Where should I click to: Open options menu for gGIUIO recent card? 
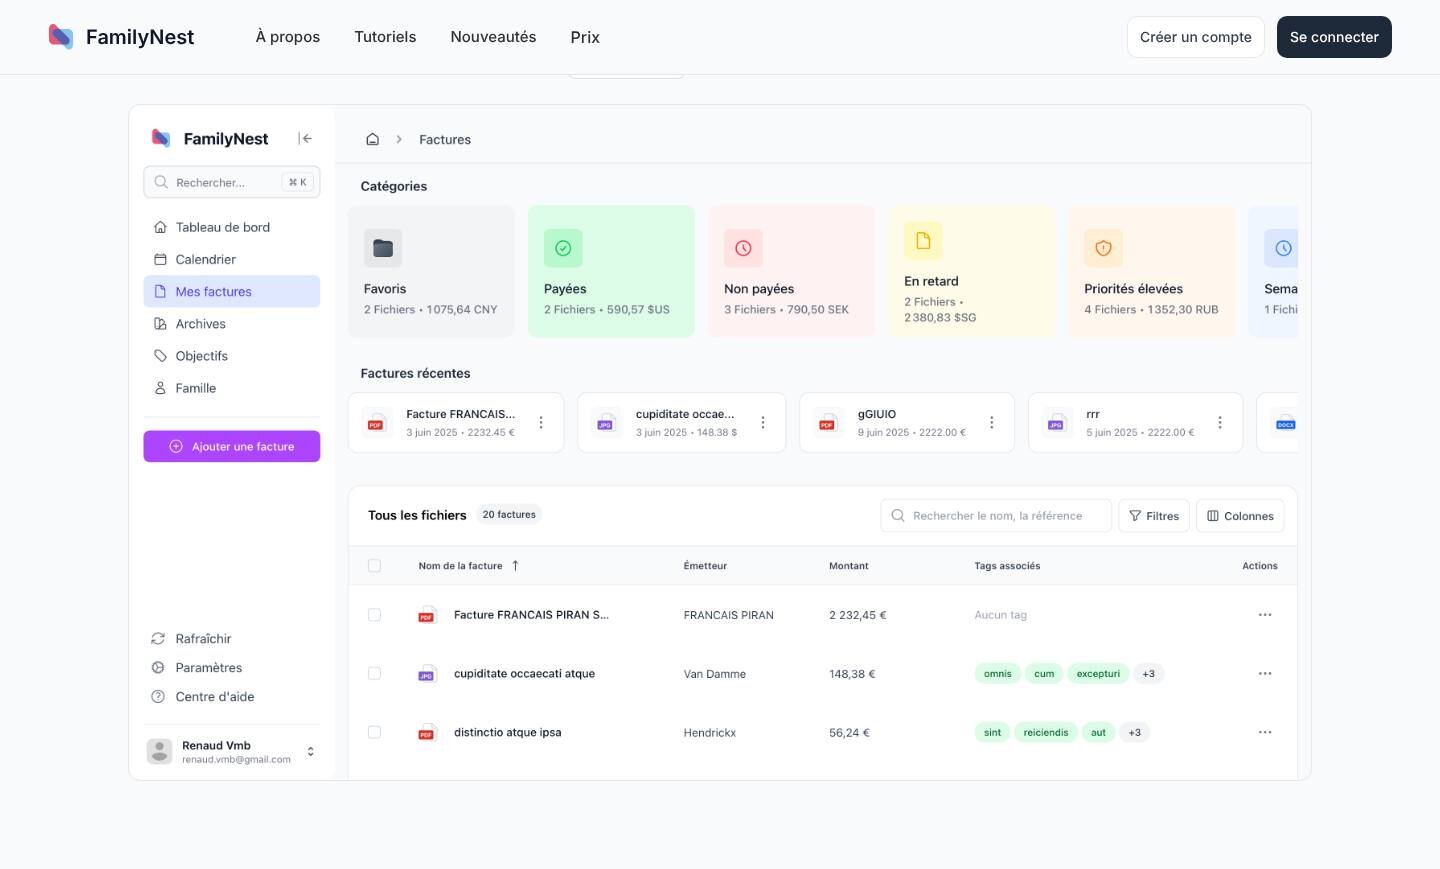pos(992,423)
